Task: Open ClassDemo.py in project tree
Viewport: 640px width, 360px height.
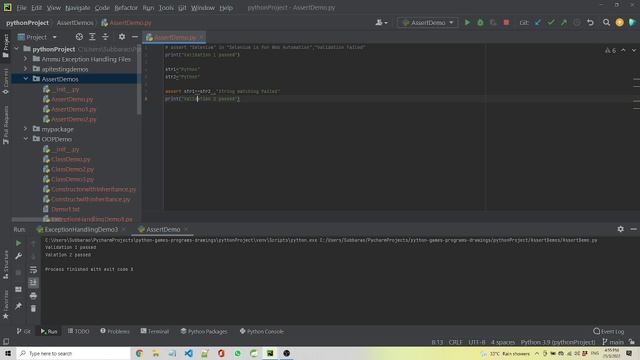Action: 71,159
